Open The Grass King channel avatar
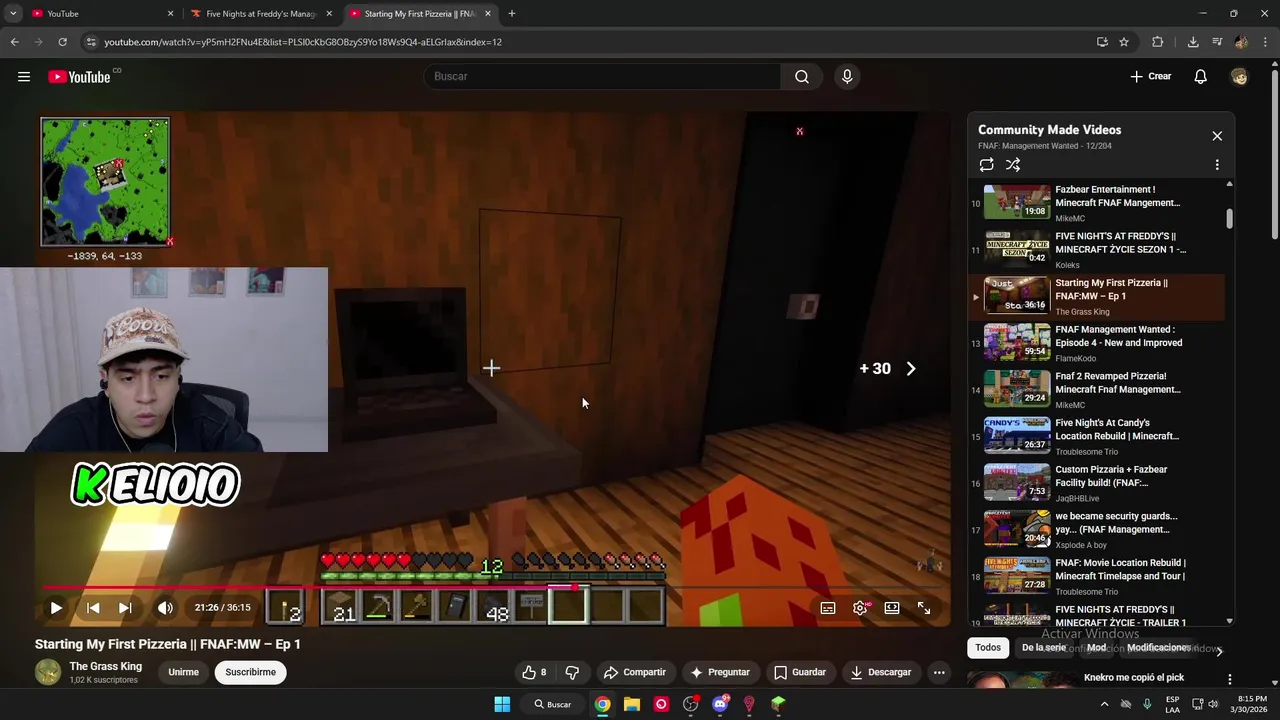 coord(48,672)
